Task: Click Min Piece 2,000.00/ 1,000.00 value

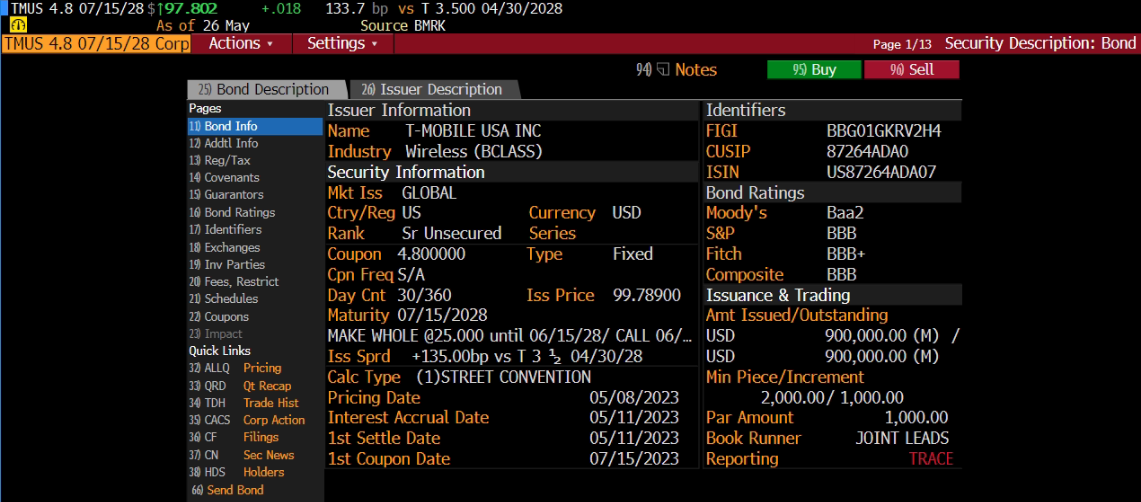Action: 832,397
